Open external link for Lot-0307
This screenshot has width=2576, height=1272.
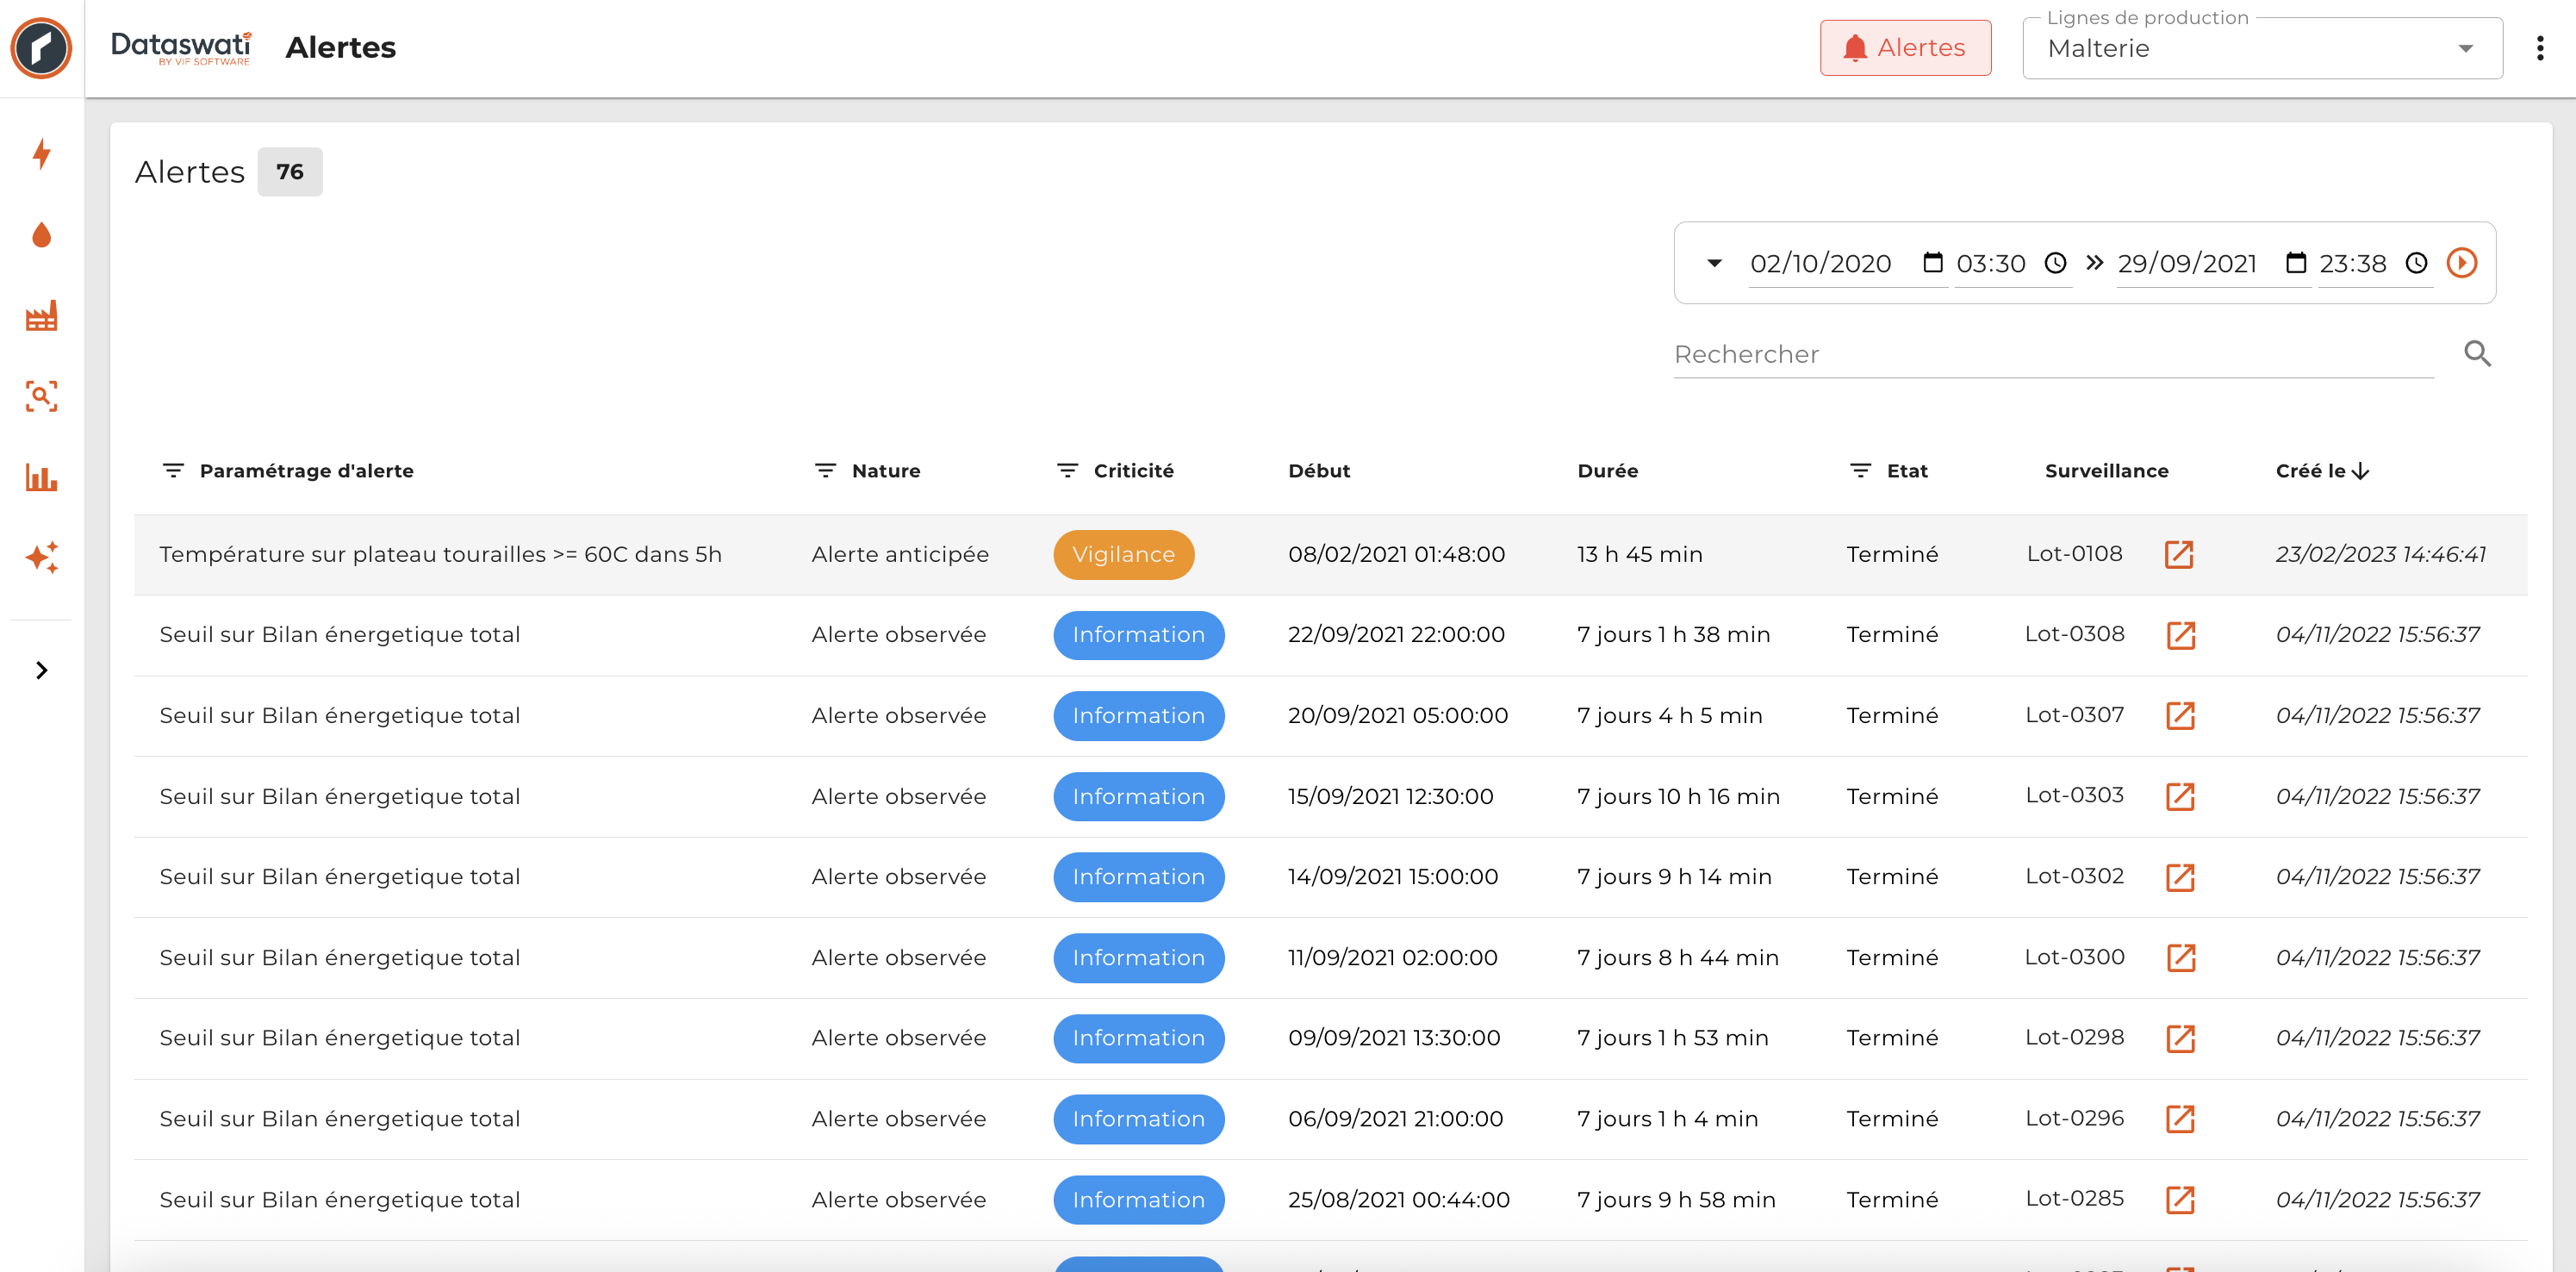[2180, 716]
